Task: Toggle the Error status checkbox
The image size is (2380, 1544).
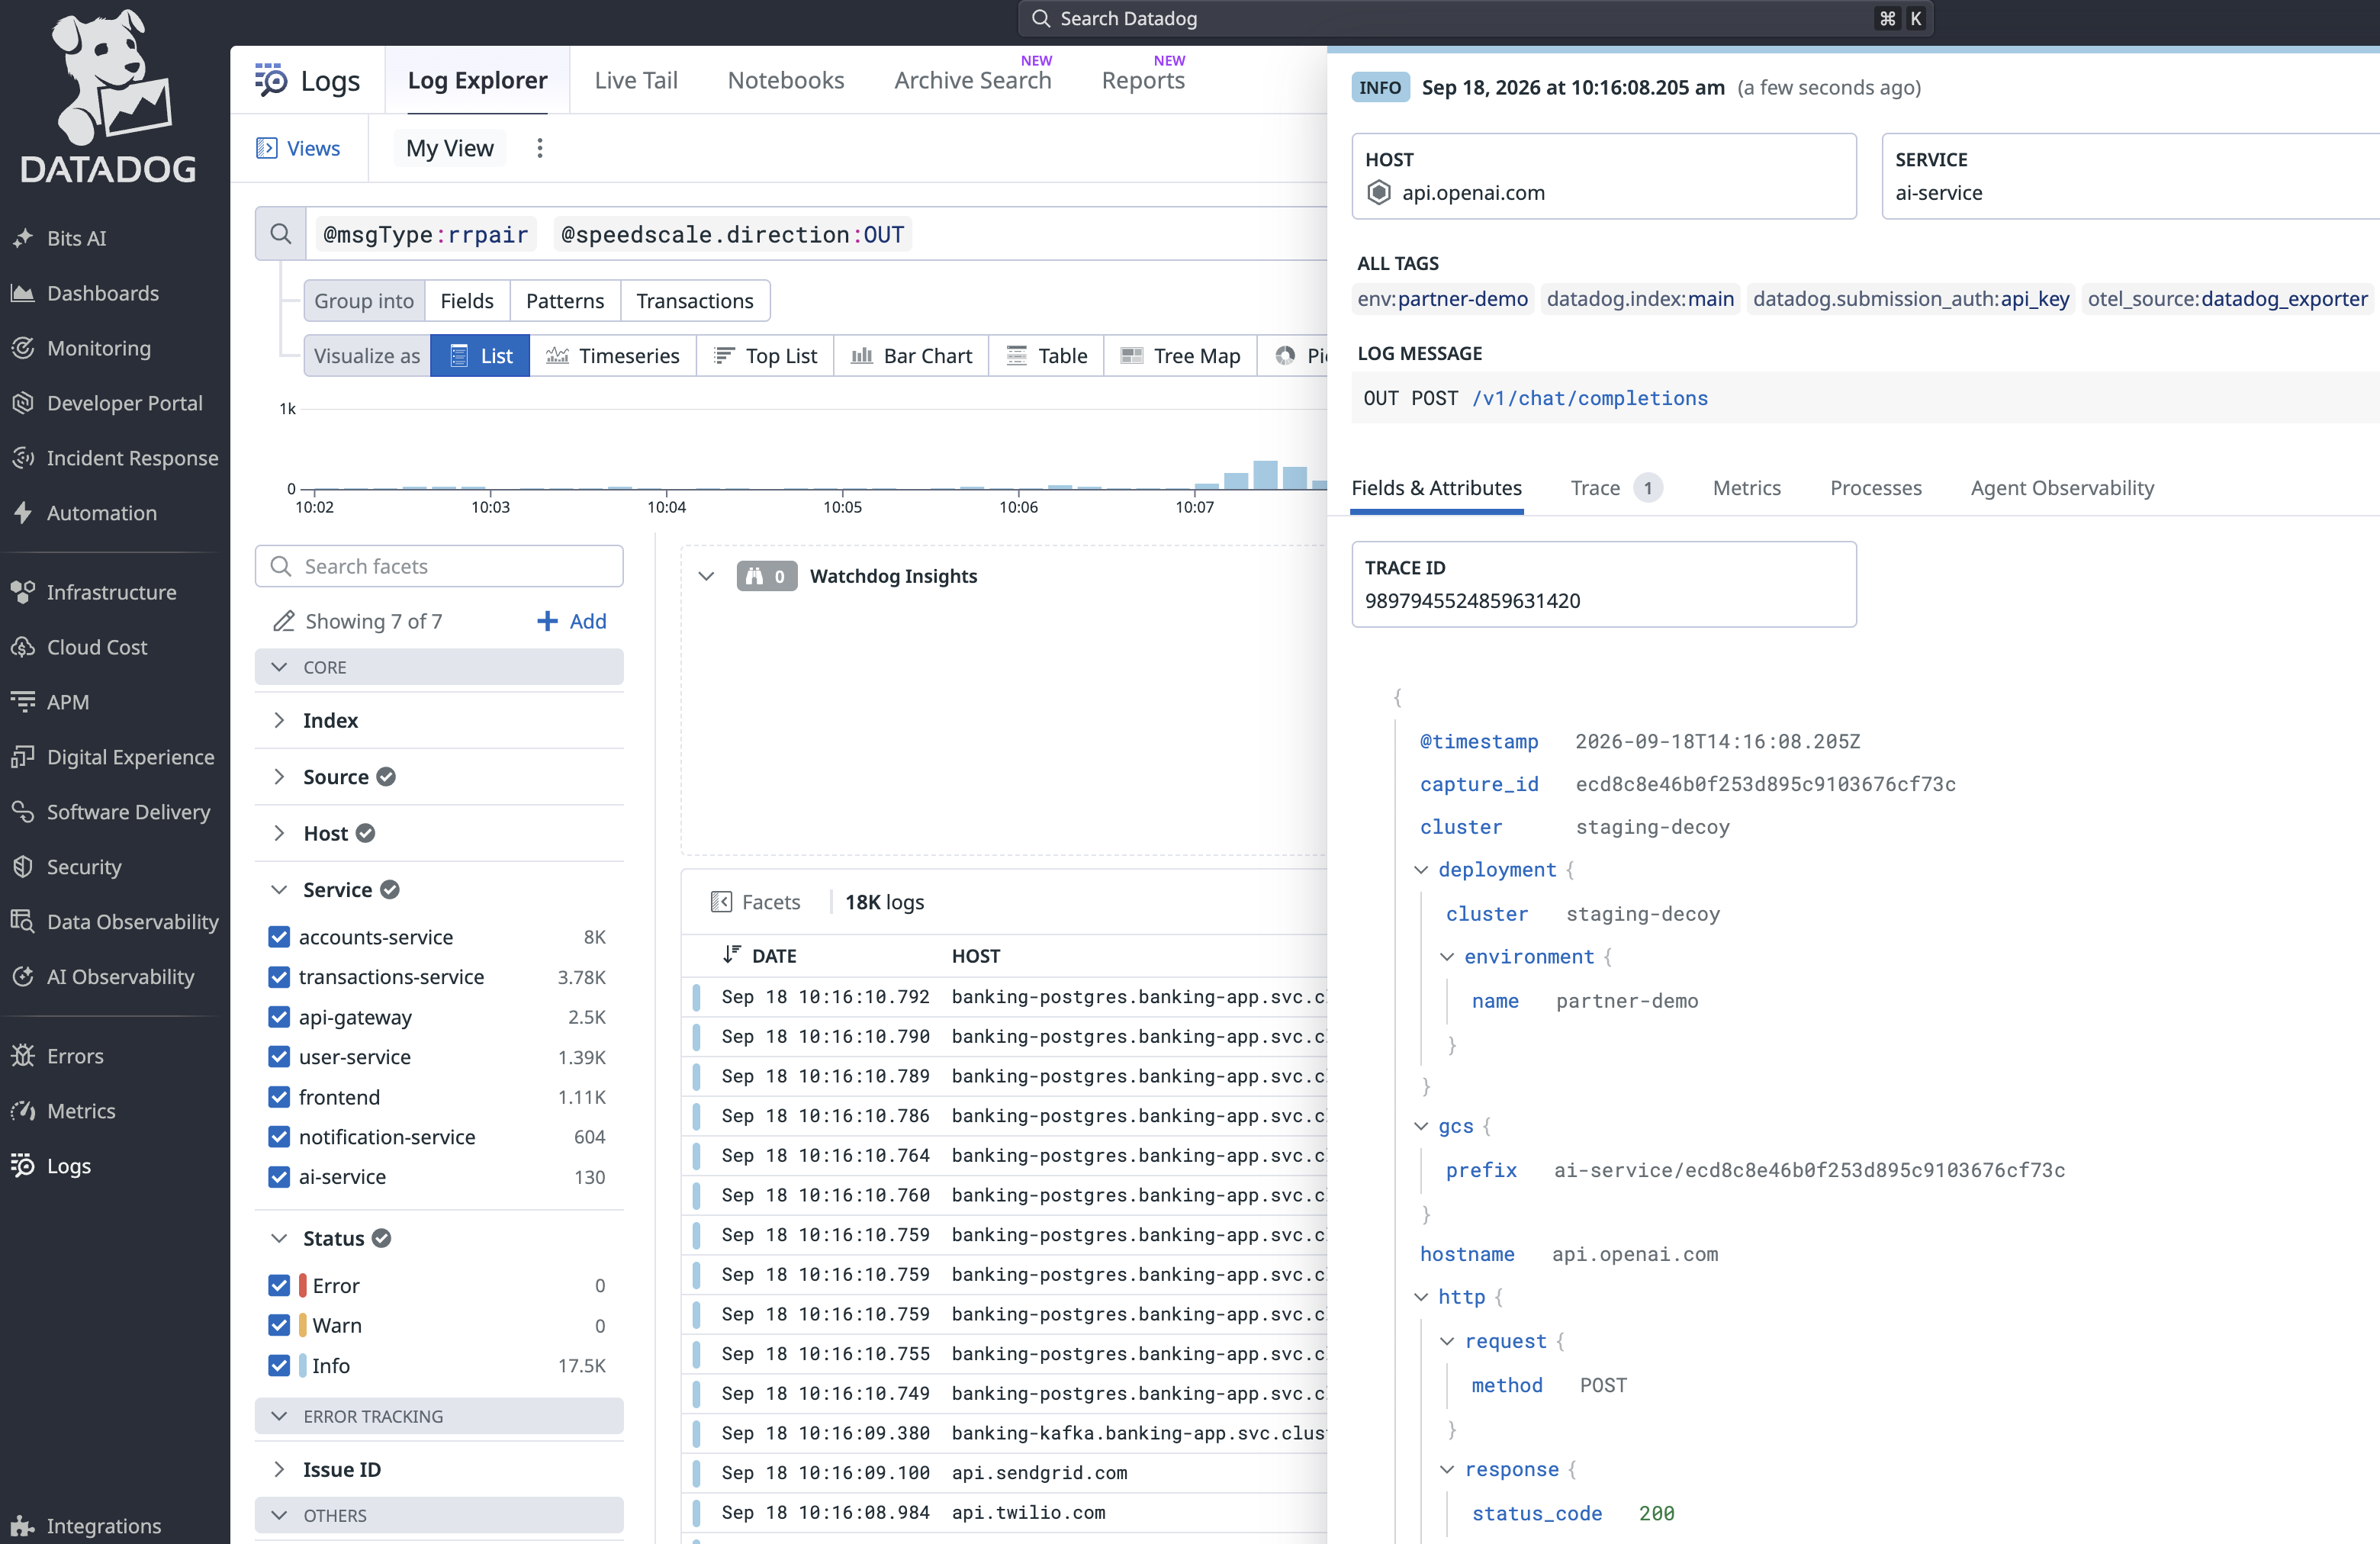Action: [x=279, y=1285]
